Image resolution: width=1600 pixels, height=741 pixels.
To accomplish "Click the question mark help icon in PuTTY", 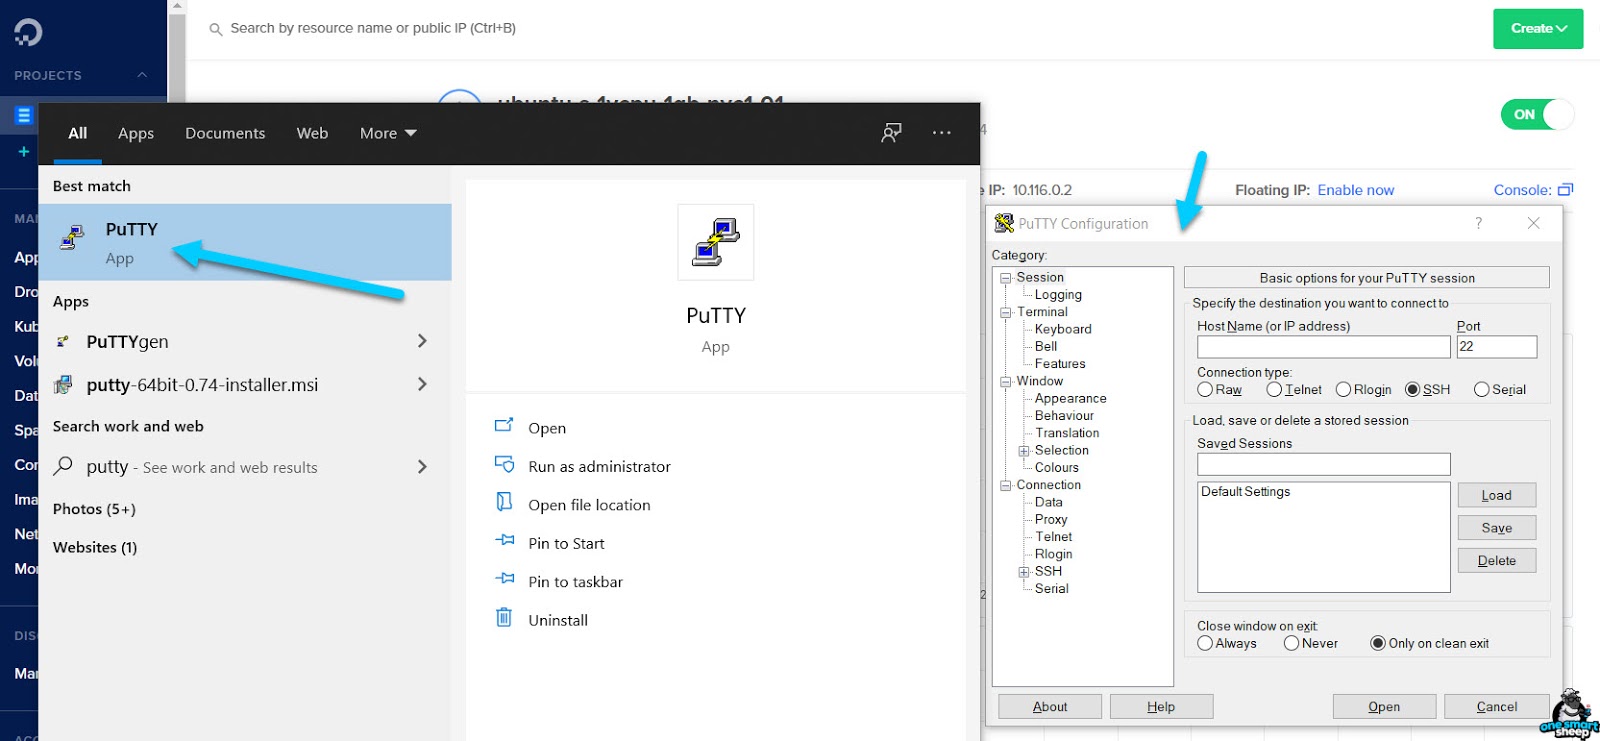I will tap(1479, 223).
